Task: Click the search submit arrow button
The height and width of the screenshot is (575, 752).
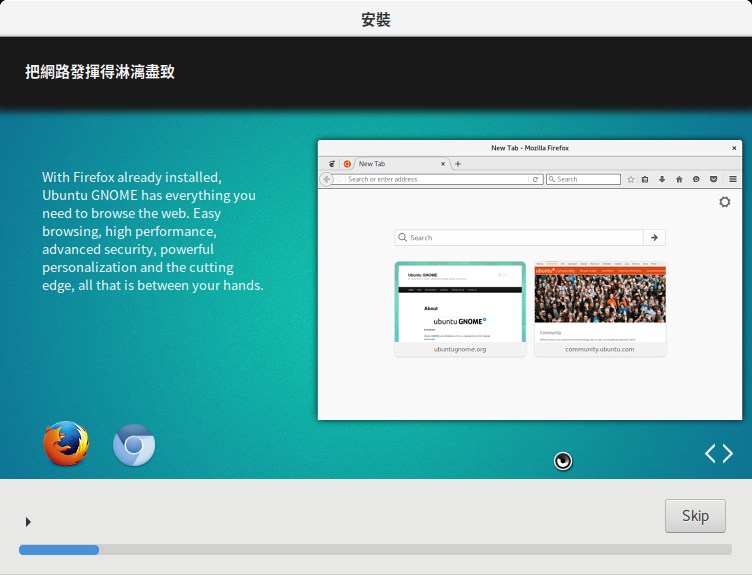Action: click(654, 238)
